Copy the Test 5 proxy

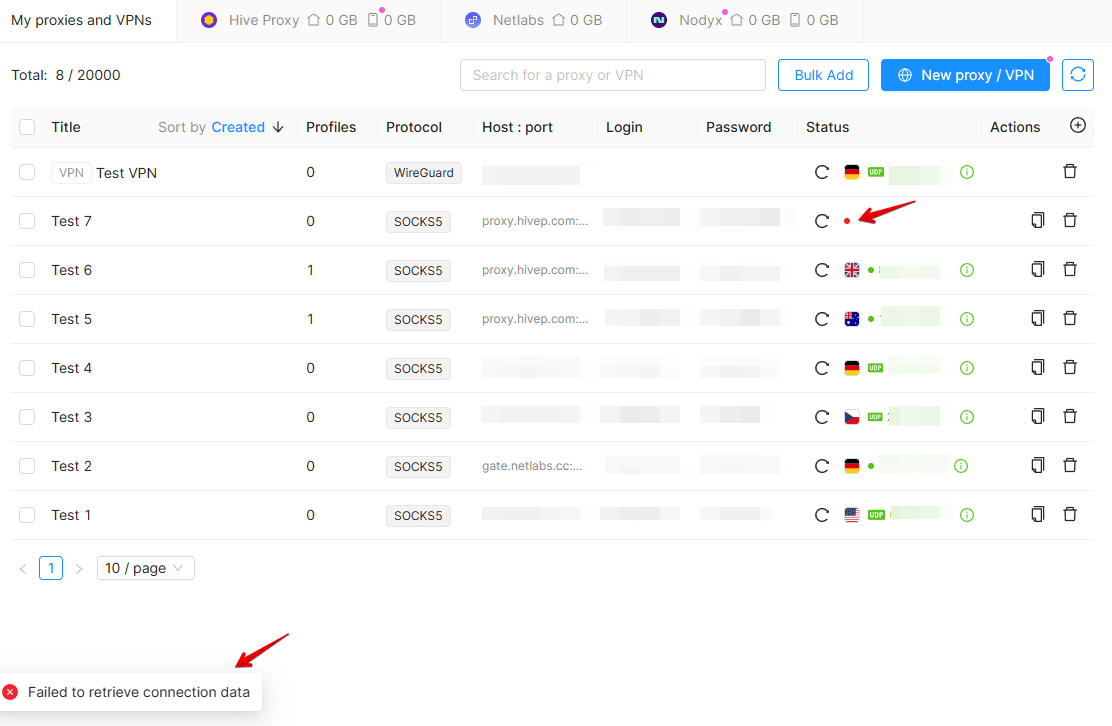pyautogui.click(x=1038, y=318)
